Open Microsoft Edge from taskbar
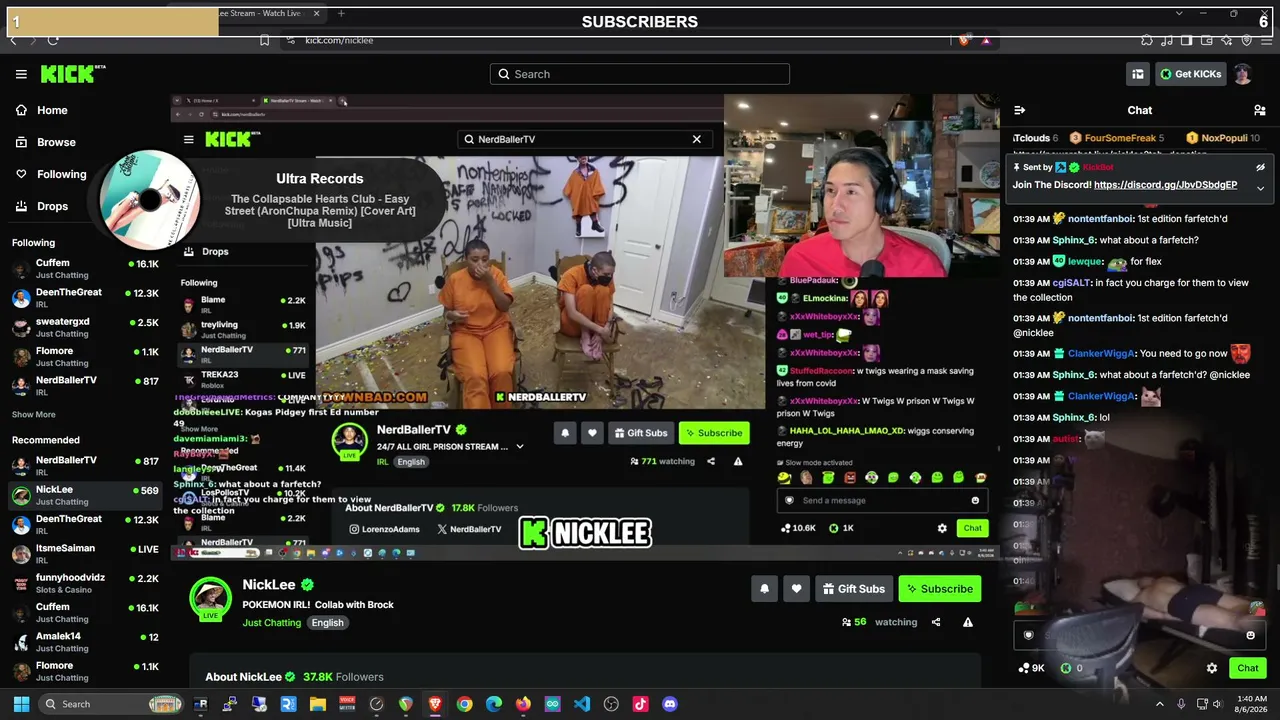The image size is (1280, 720). [x=494, y=704]
